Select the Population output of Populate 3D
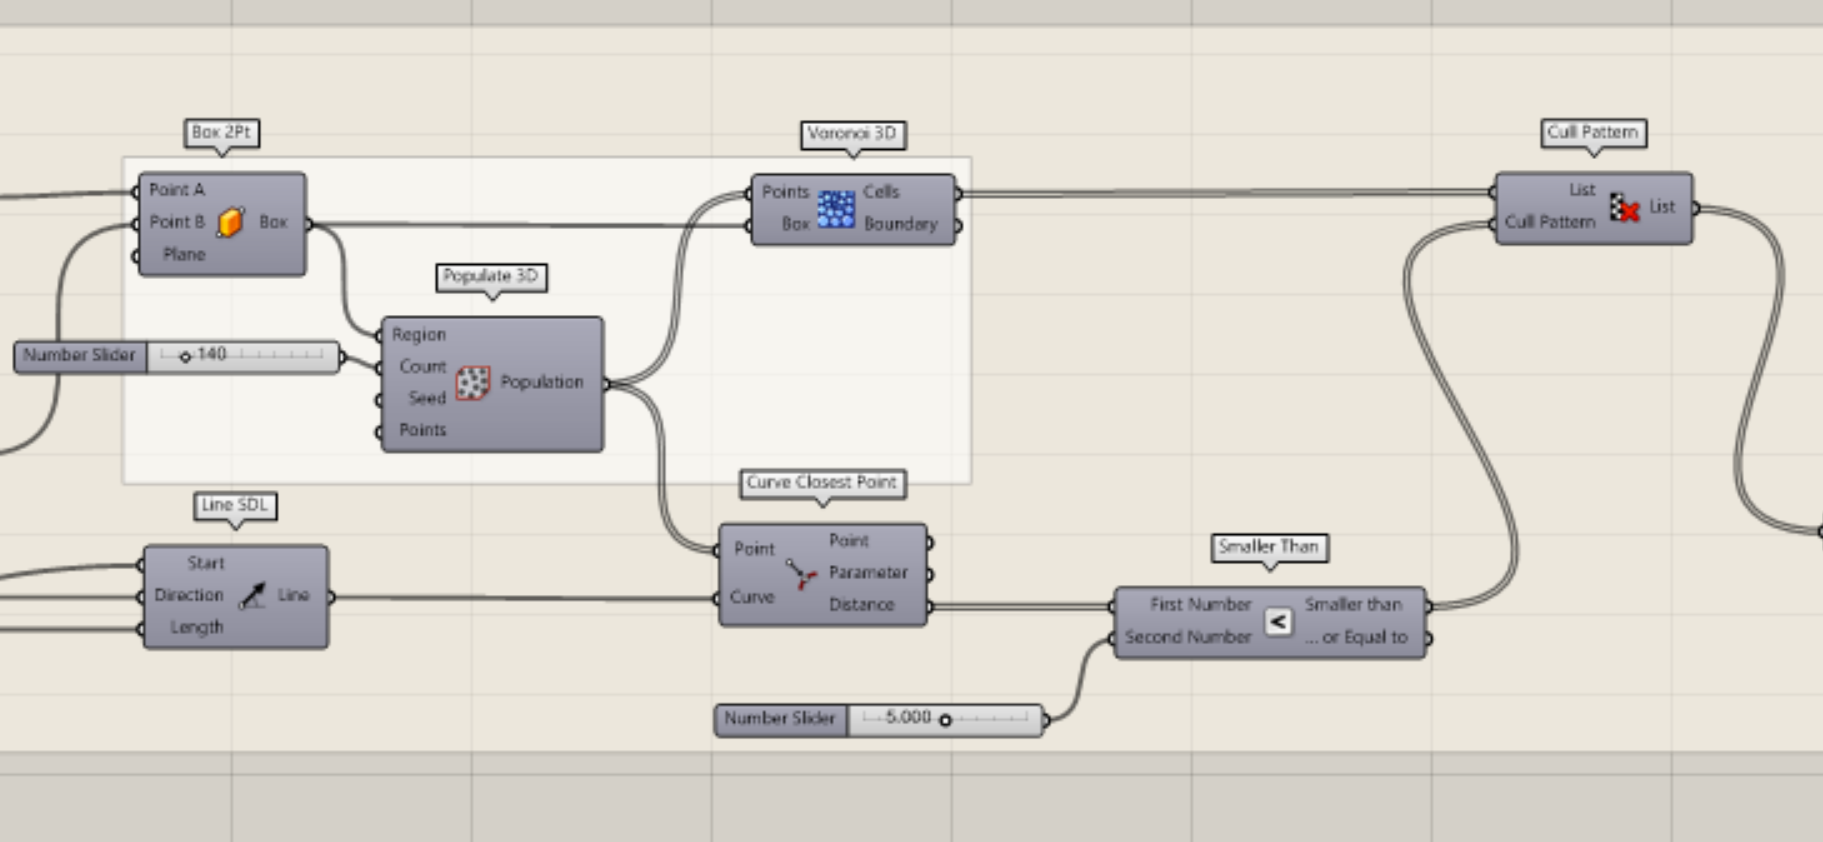The height and width of the screenshot is (842, 1823). pyautogui.click(x=541, y=382)
